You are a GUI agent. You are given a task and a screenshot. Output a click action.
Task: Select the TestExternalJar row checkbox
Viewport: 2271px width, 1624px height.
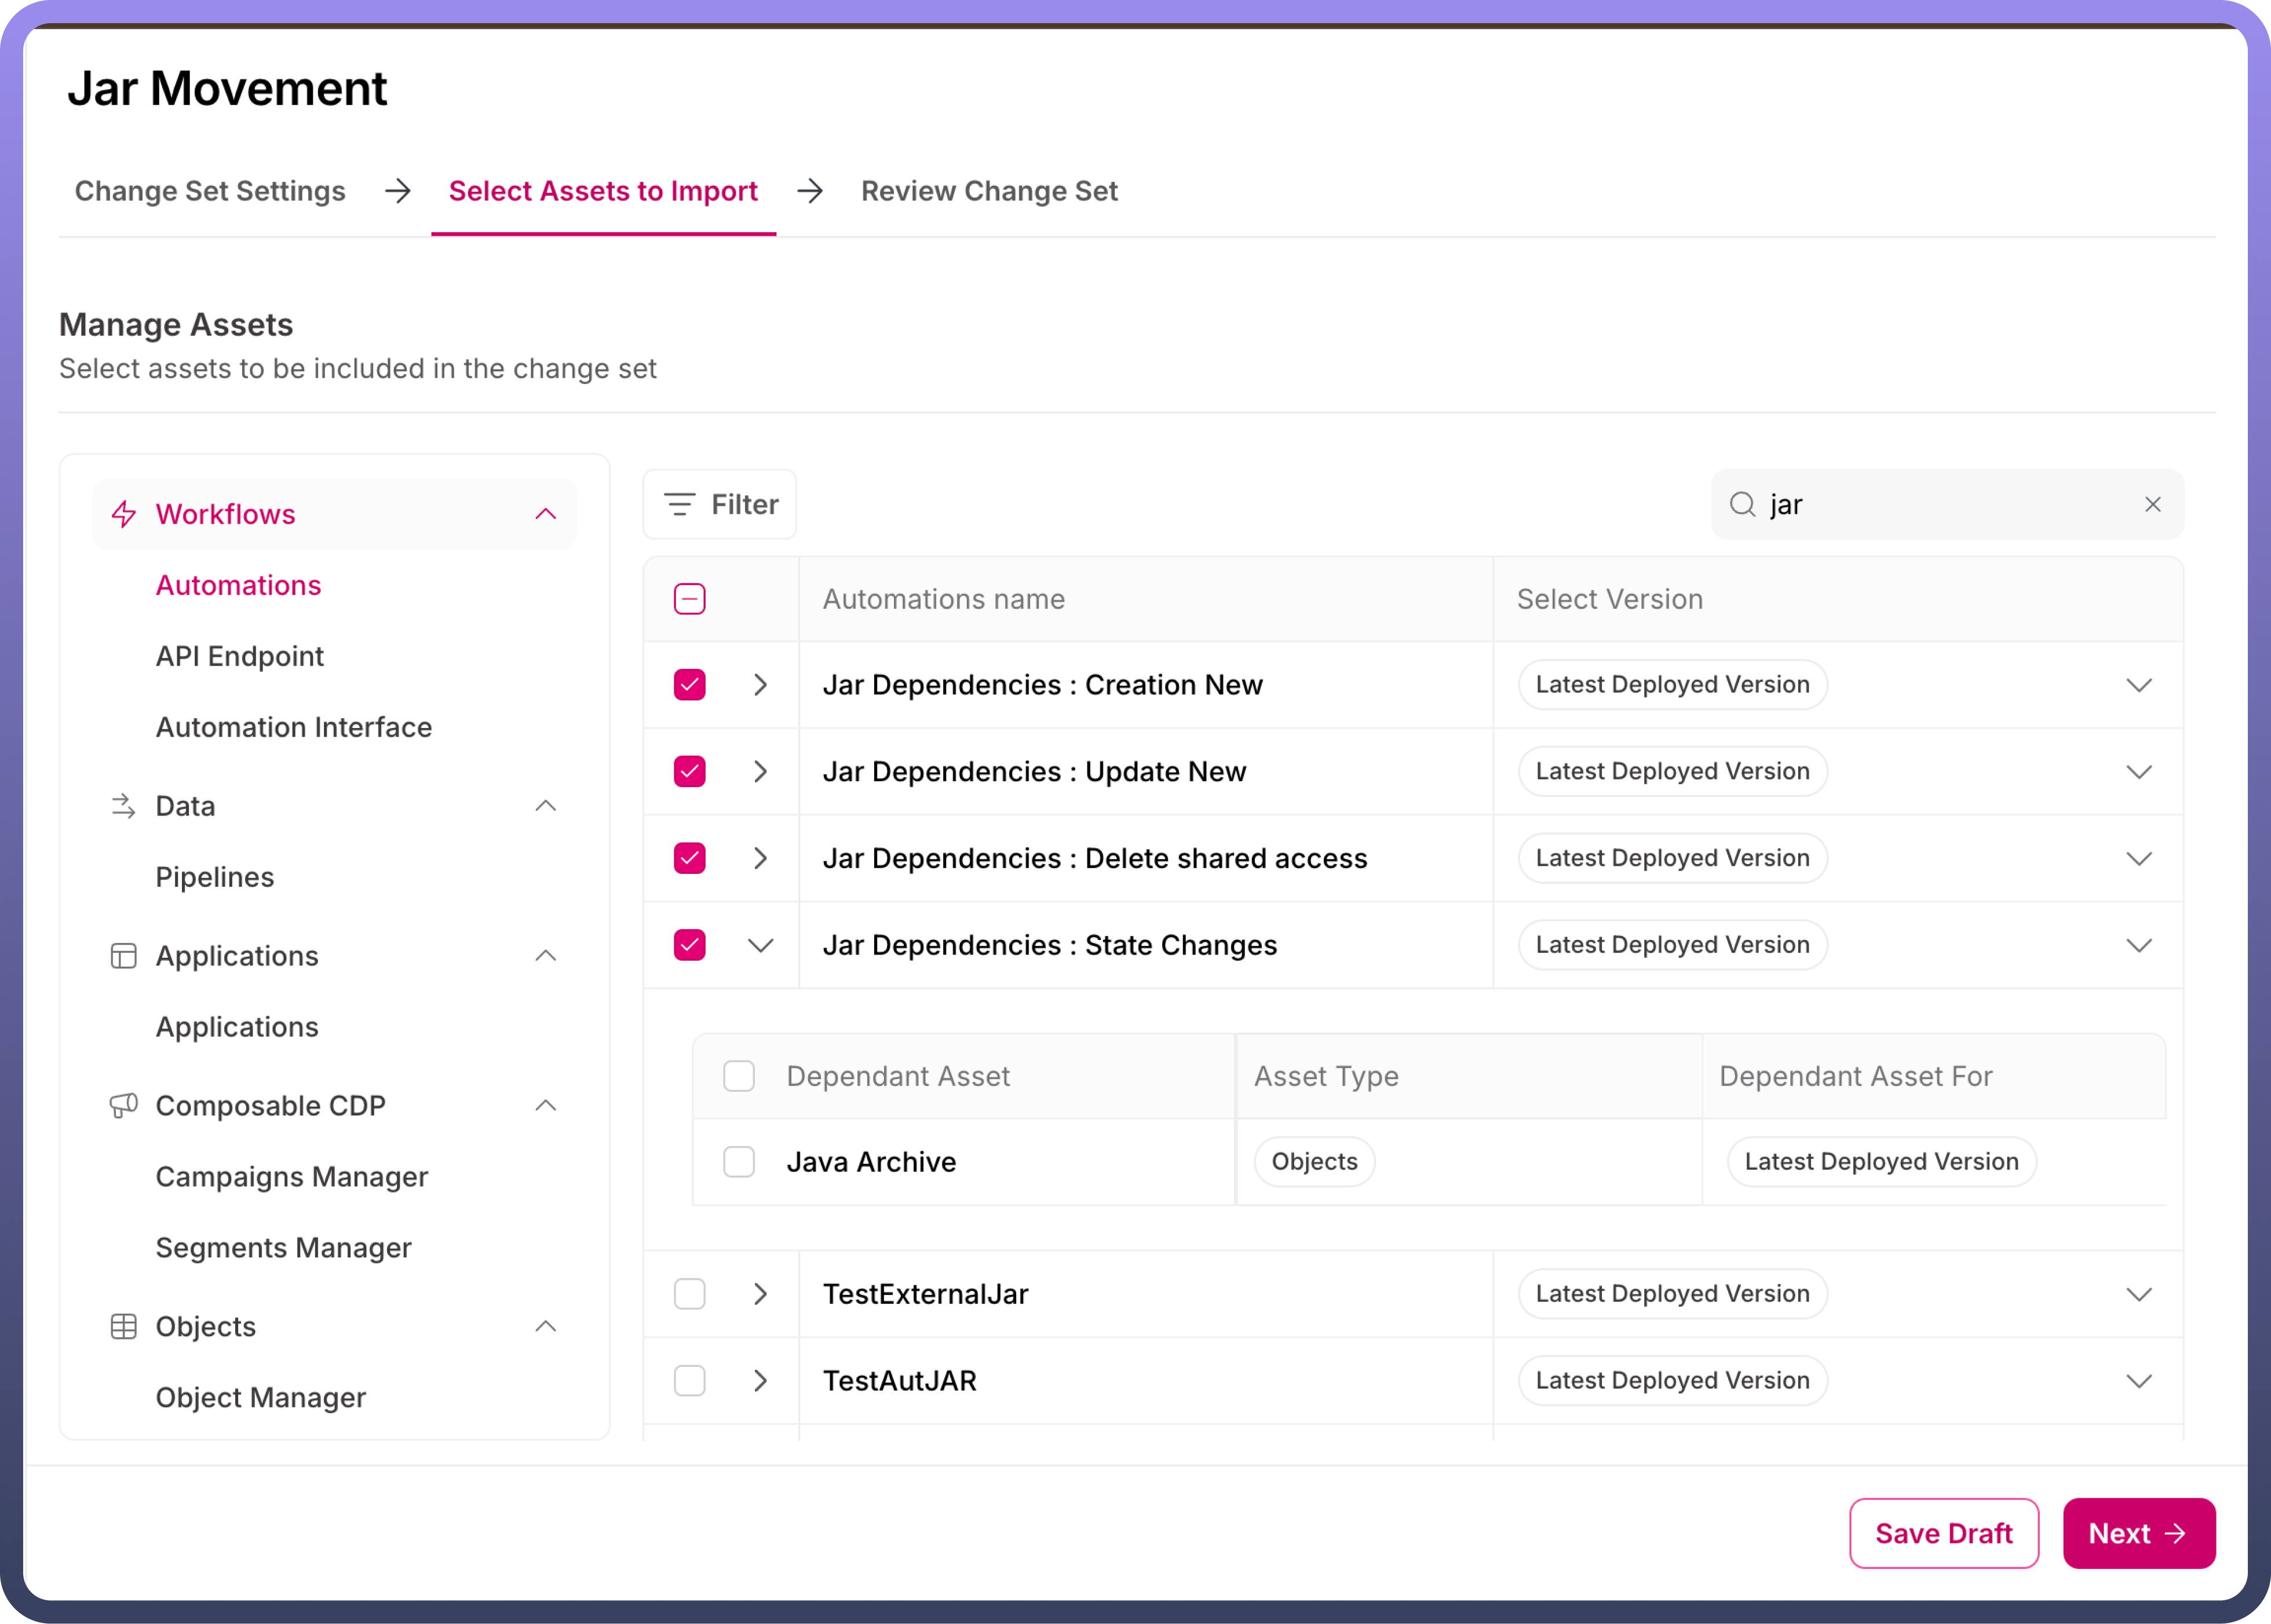tap(690, 1294)
